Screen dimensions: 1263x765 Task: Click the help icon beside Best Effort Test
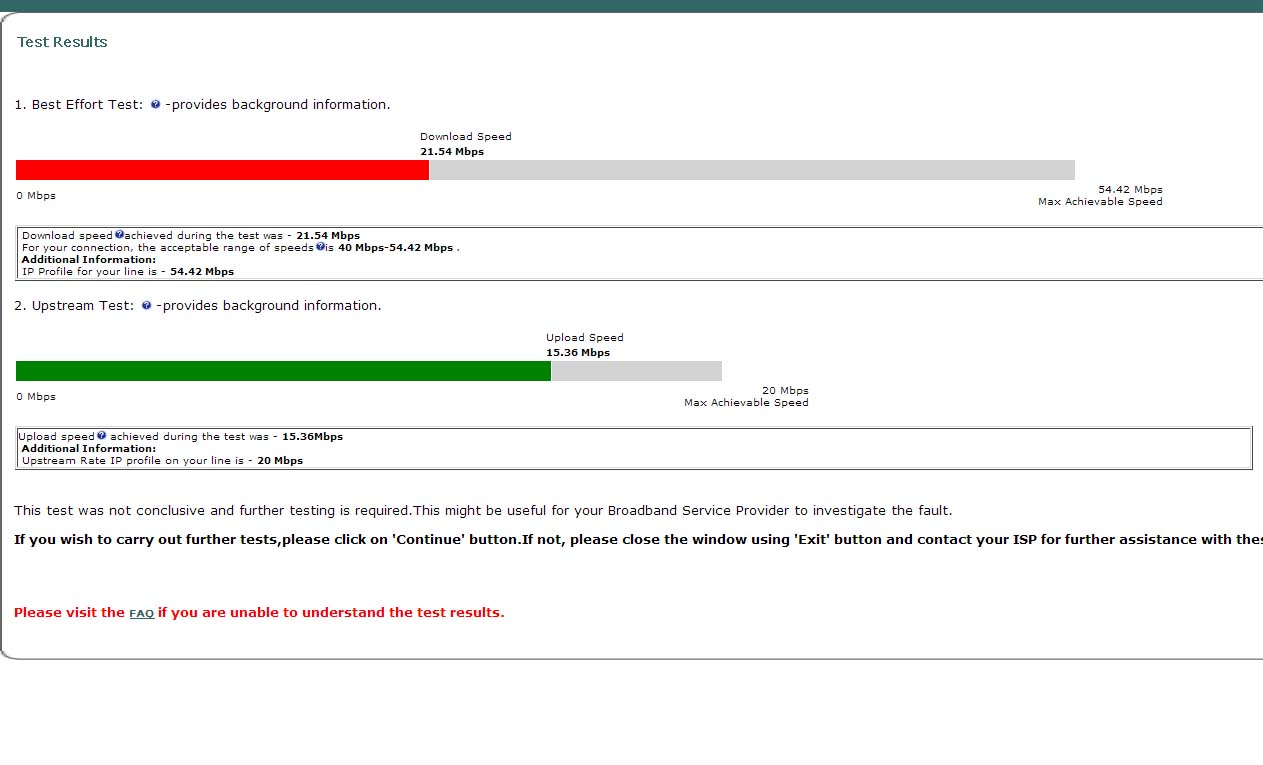click(155, 105)
